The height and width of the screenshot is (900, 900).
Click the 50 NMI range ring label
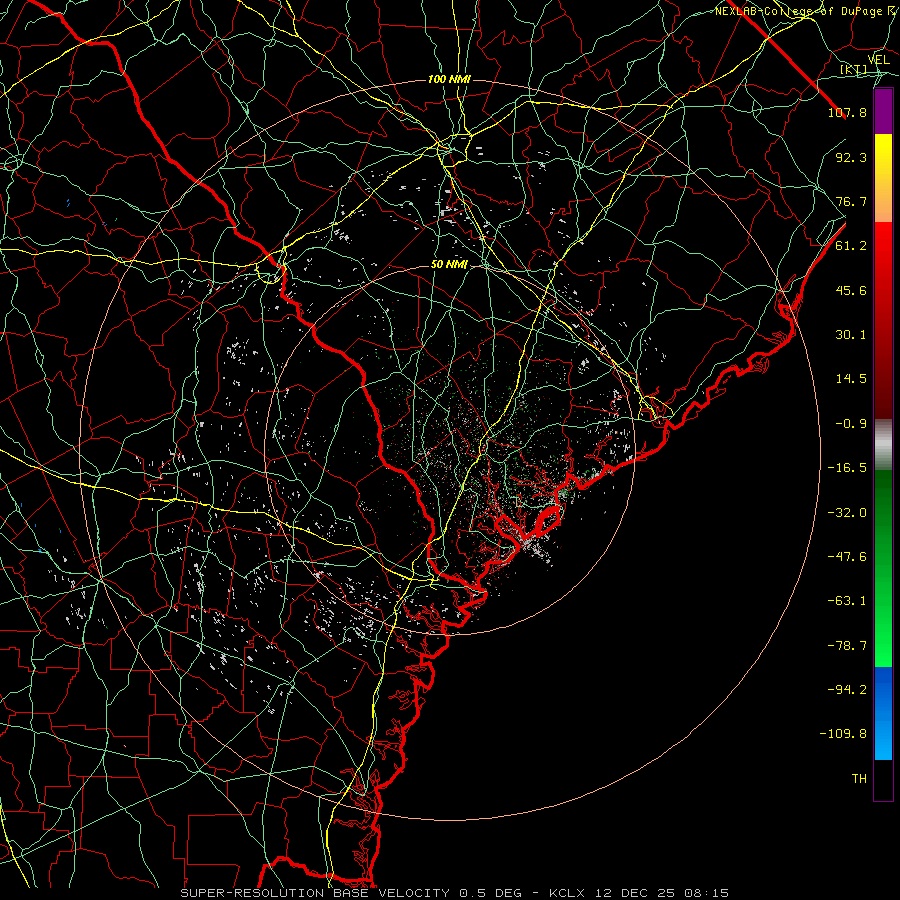point(449,265)
